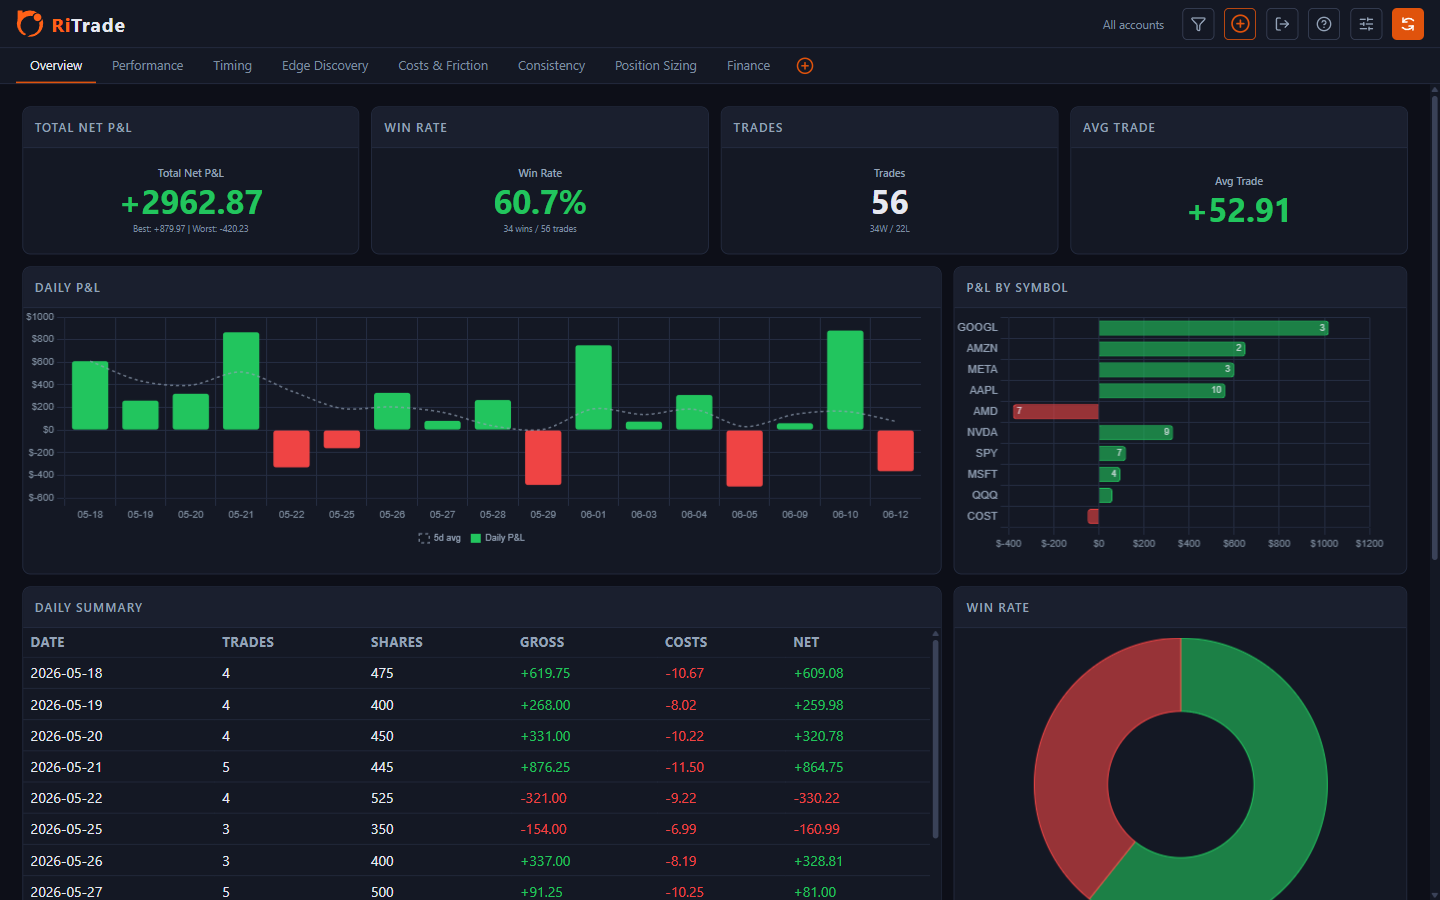The image size is (1440, 900).
Task: Click the 60.7% win rate value
Action: pos(540,203)
